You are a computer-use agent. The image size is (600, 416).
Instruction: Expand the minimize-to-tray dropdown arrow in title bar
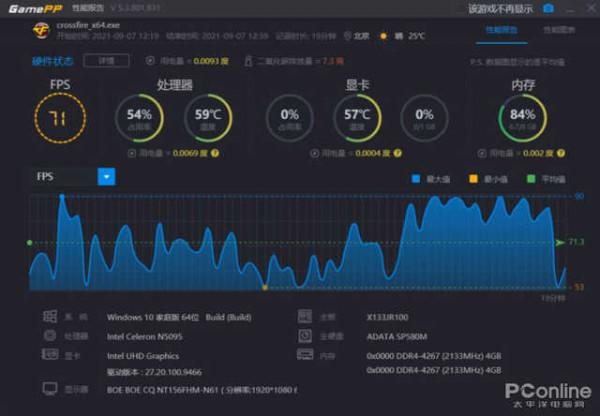coord(572,8)
